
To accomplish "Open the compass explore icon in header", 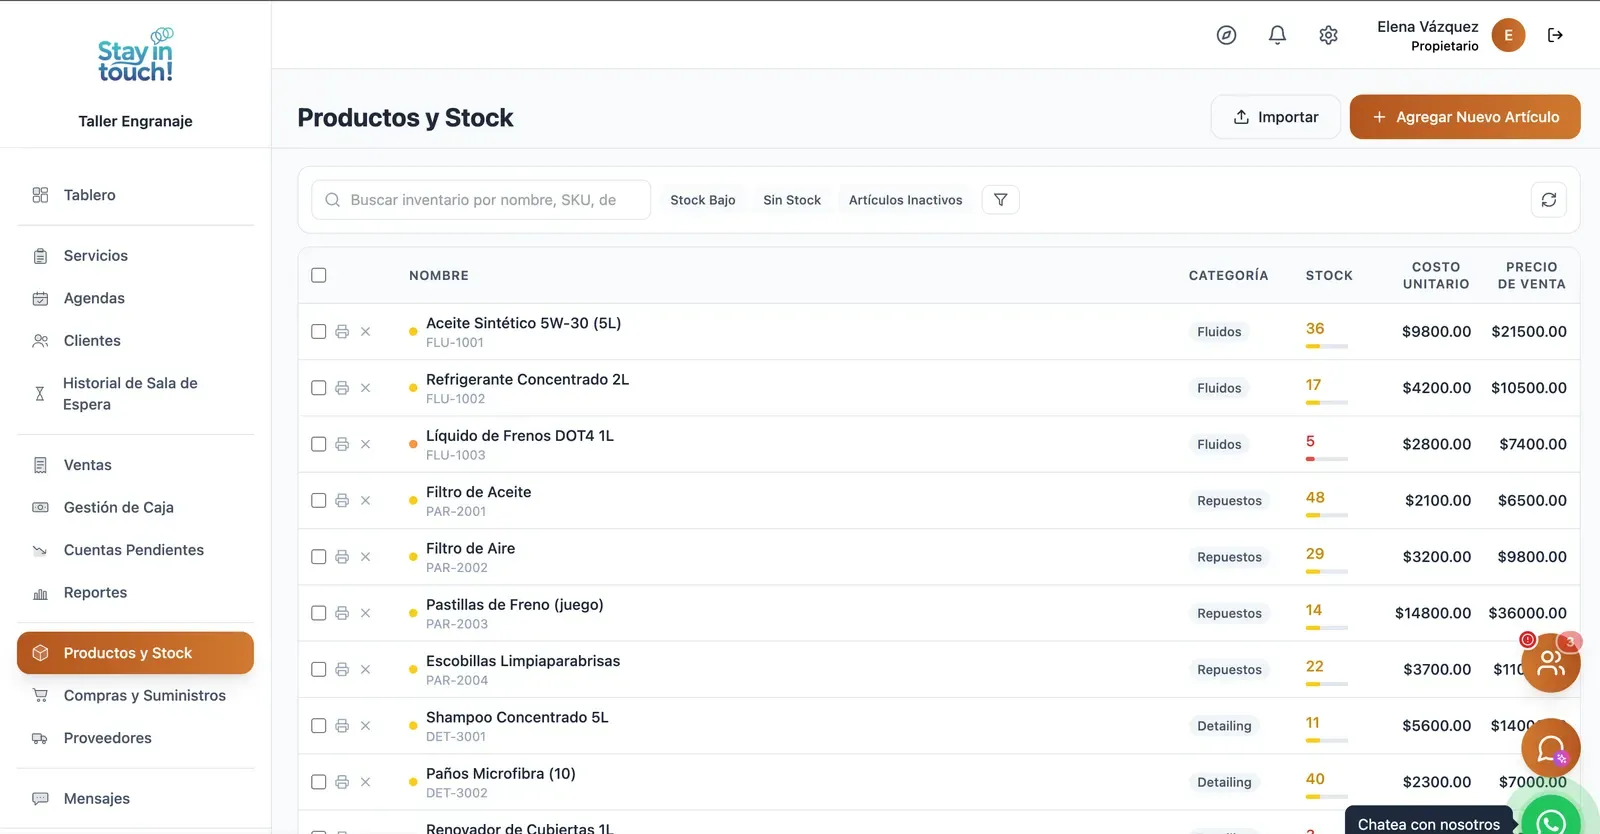I will tap(1226, 35).
